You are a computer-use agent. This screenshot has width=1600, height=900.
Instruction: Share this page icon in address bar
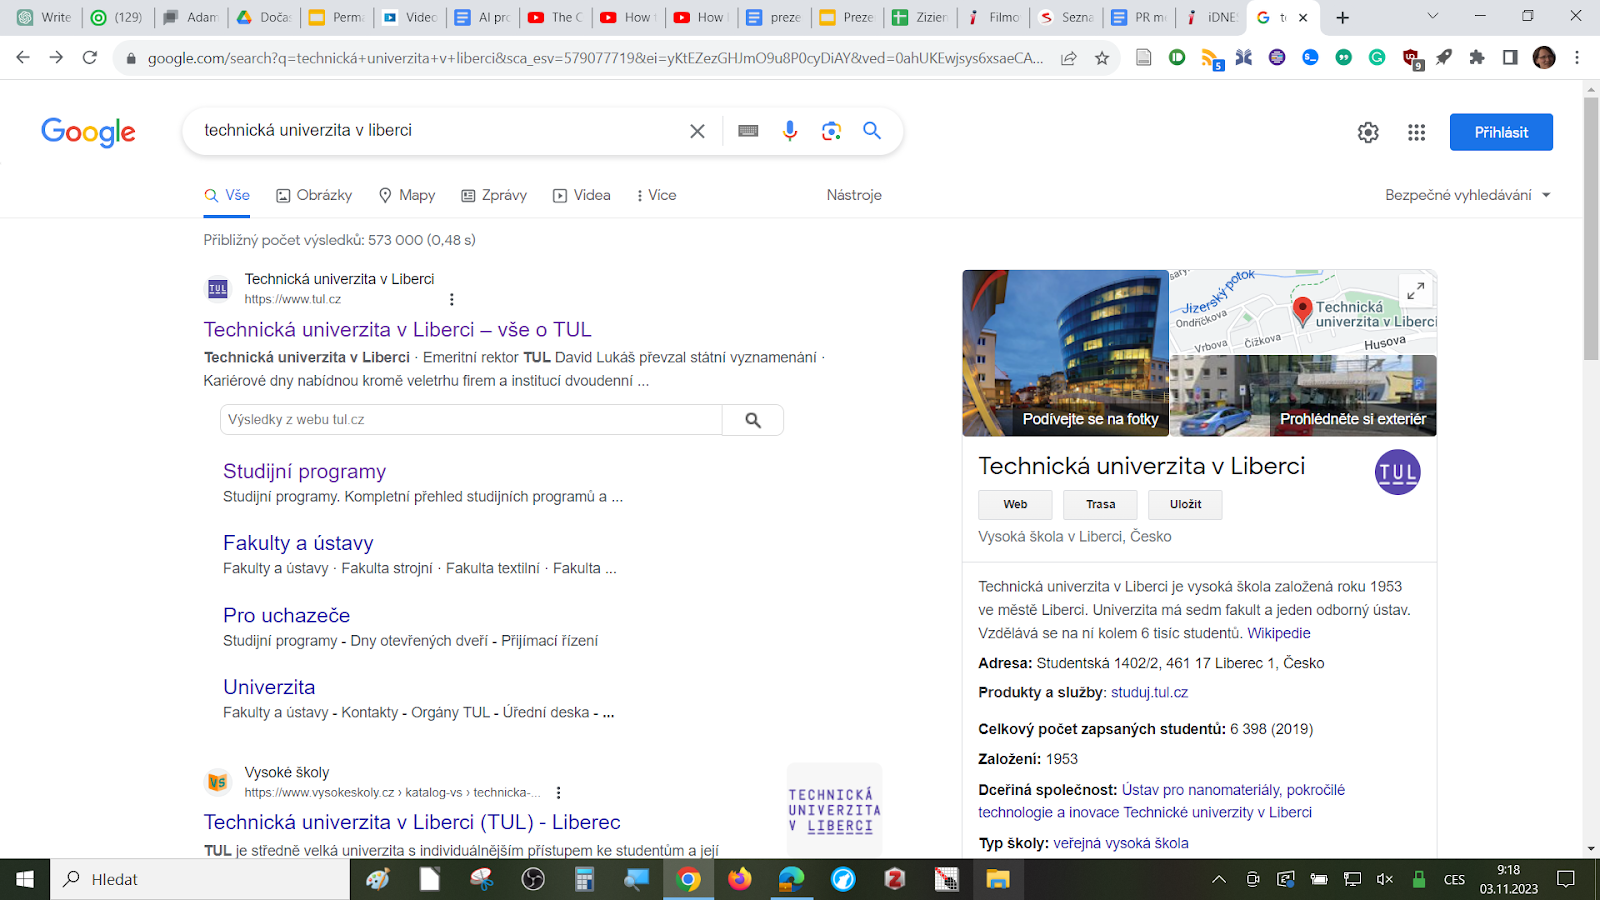(x=1069, y=58)
